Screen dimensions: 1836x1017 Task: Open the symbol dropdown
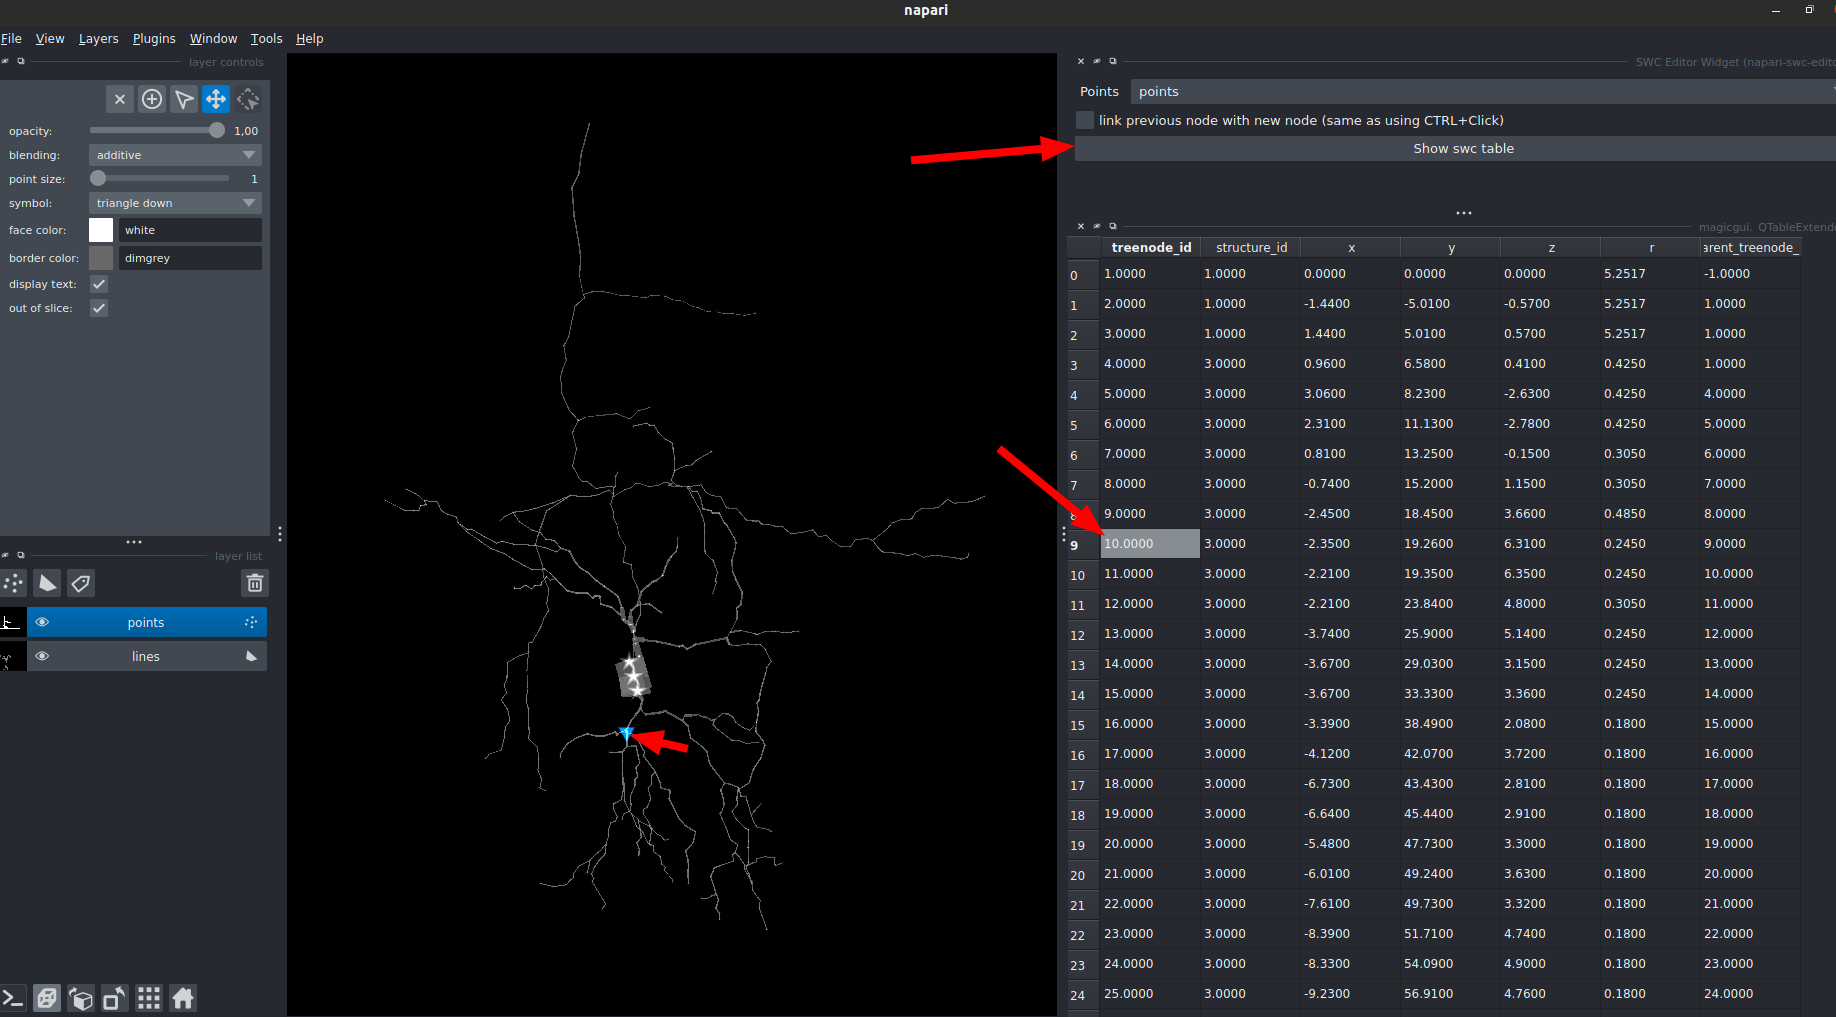(x=175, y=203)
